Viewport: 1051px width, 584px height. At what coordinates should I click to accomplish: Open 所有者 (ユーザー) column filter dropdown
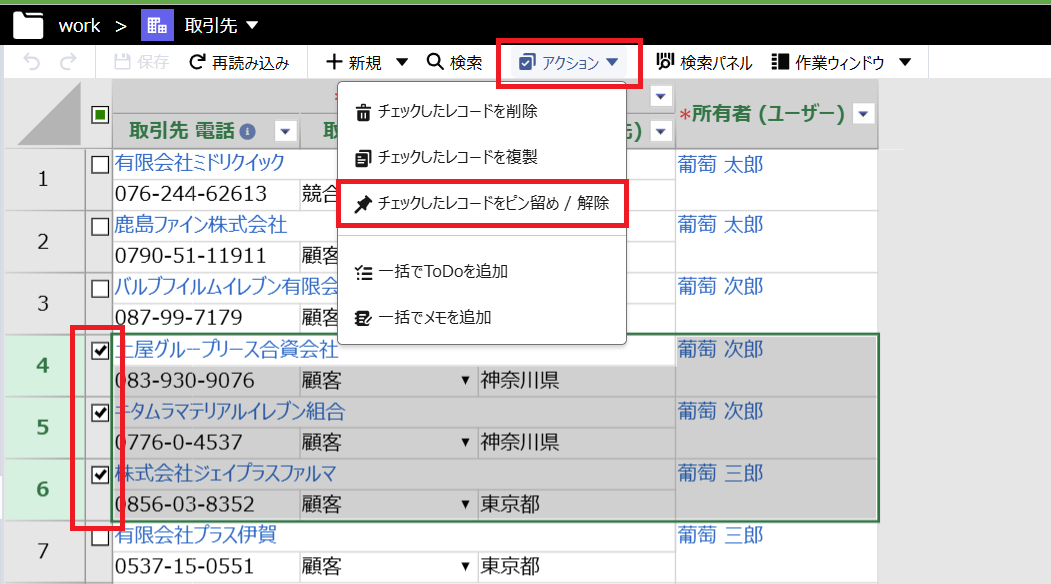click(863, 114)
